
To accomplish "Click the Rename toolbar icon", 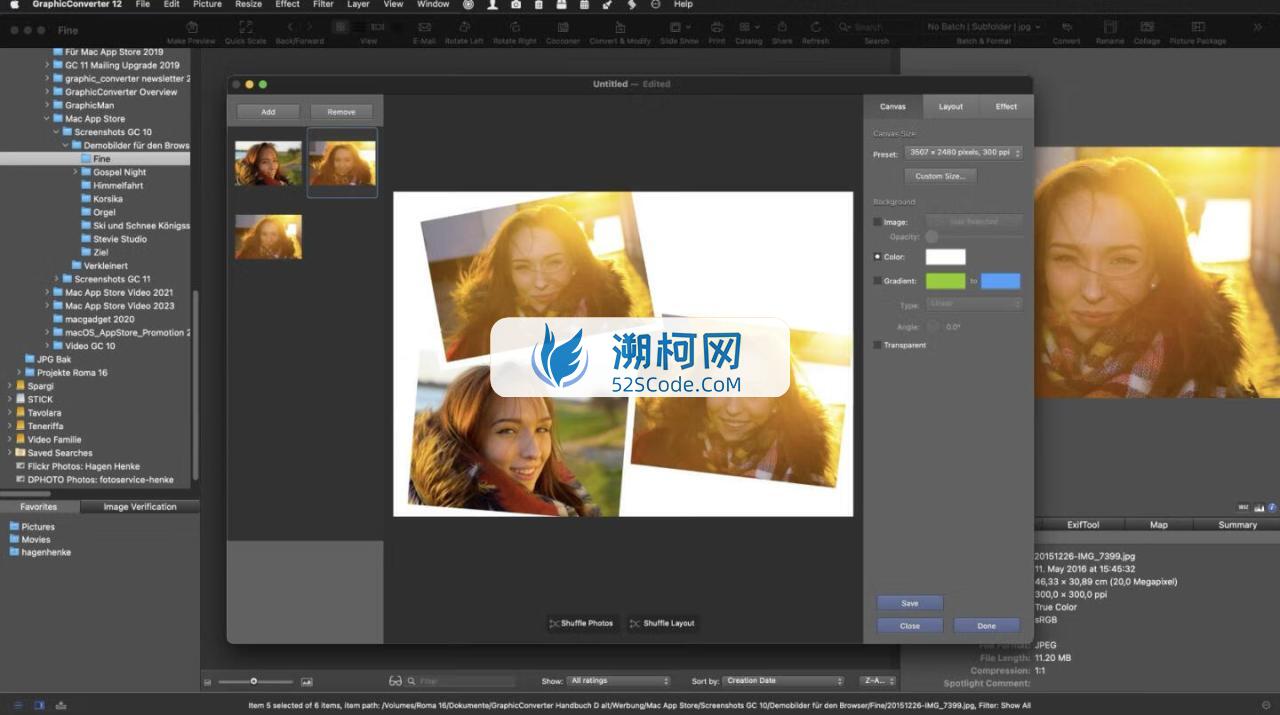I will (1110, 27).
